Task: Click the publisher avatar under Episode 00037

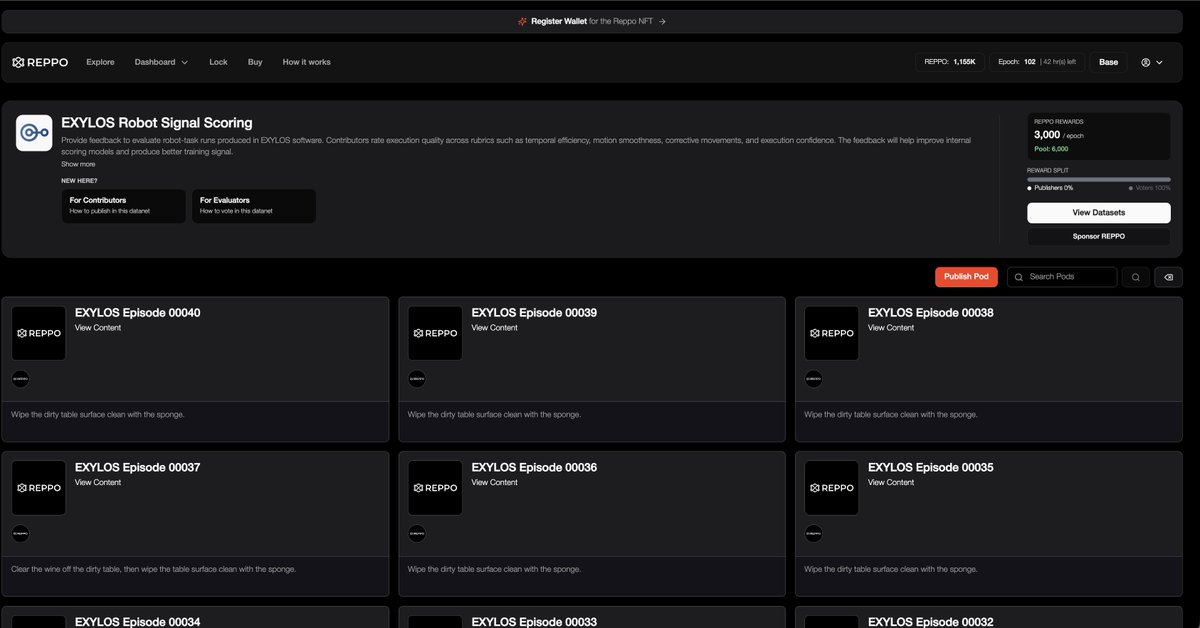Action: (21, 534)
